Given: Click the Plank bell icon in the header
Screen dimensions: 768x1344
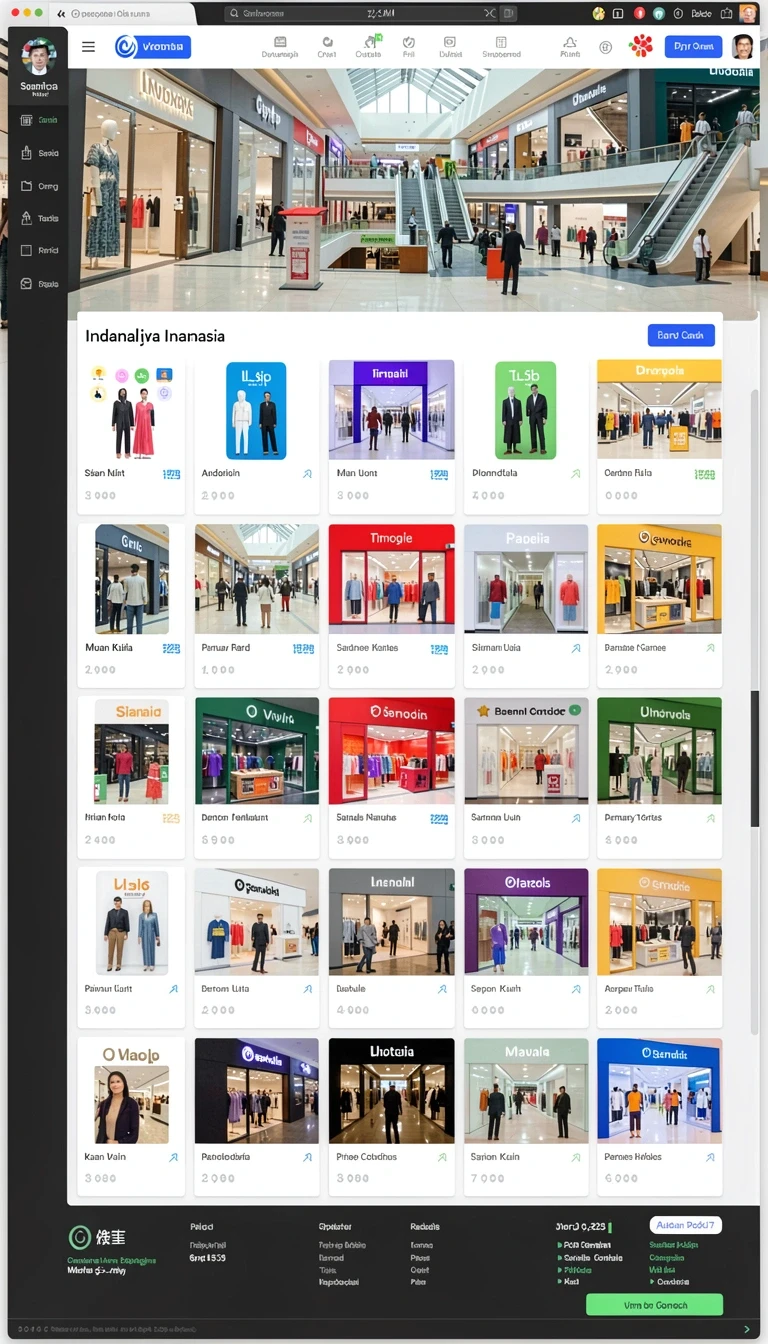Looking at the screenshot, I should click(x=570, y=47).
